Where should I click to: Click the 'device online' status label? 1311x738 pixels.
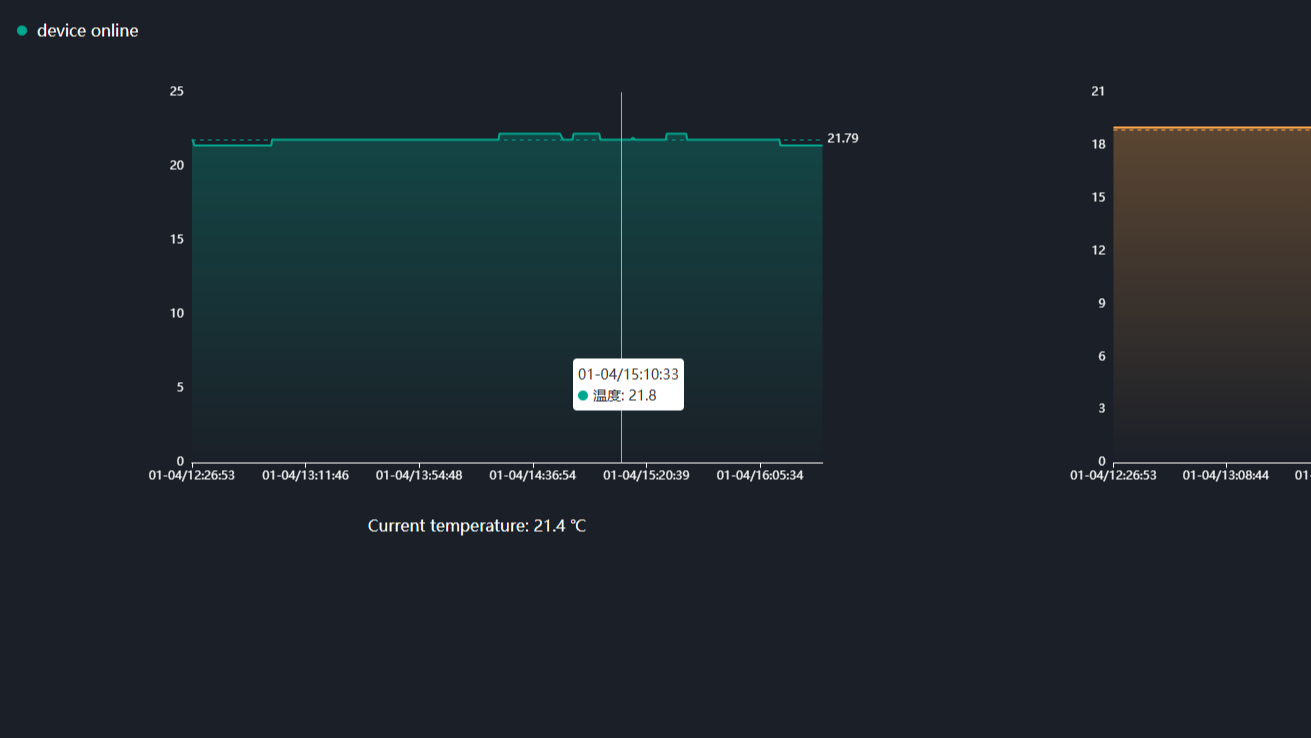pyautogui.click(x=87, y=31)
